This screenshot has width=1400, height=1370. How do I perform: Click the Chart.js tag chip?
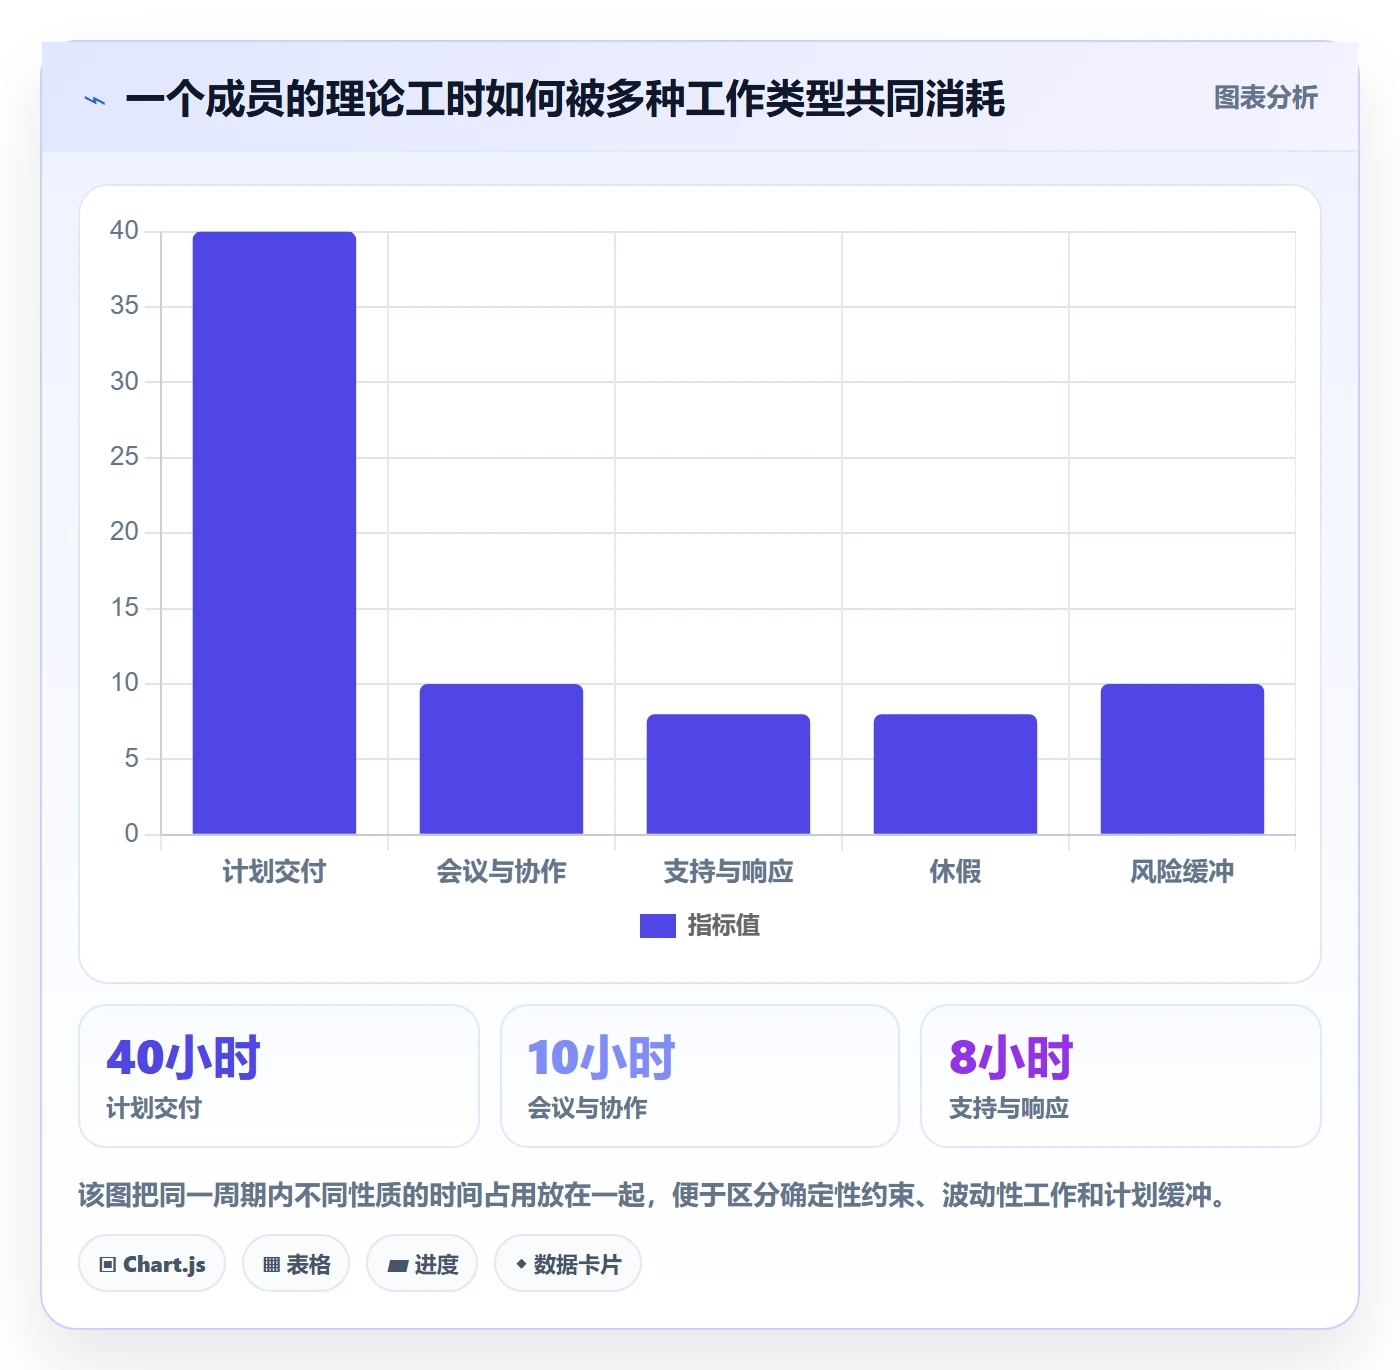tap(152, 1264)
